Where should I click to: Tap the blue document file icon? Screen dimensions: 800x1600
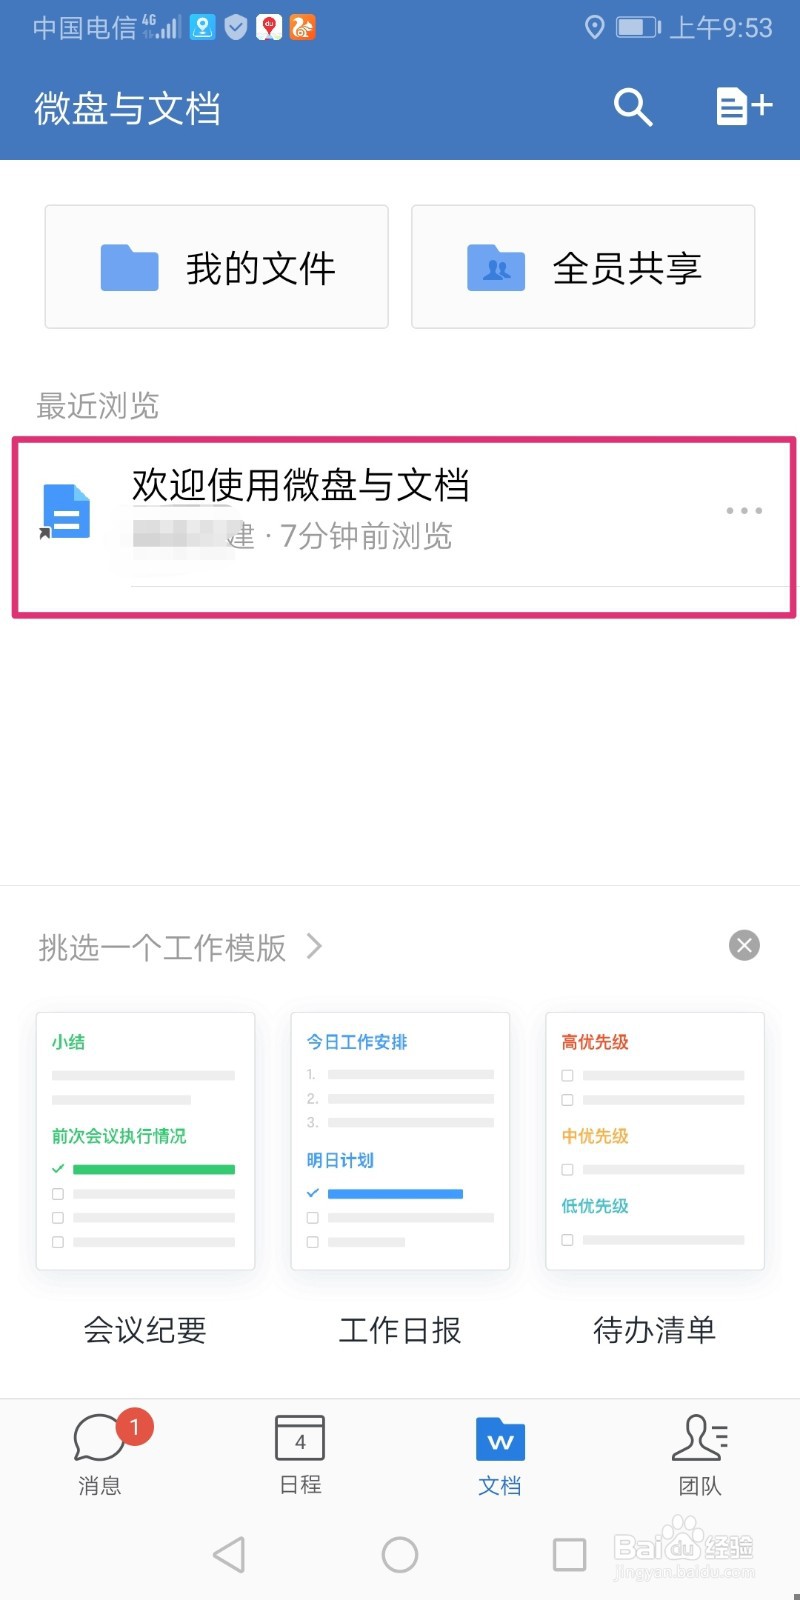pyautogui.click(x=67, y=511)
